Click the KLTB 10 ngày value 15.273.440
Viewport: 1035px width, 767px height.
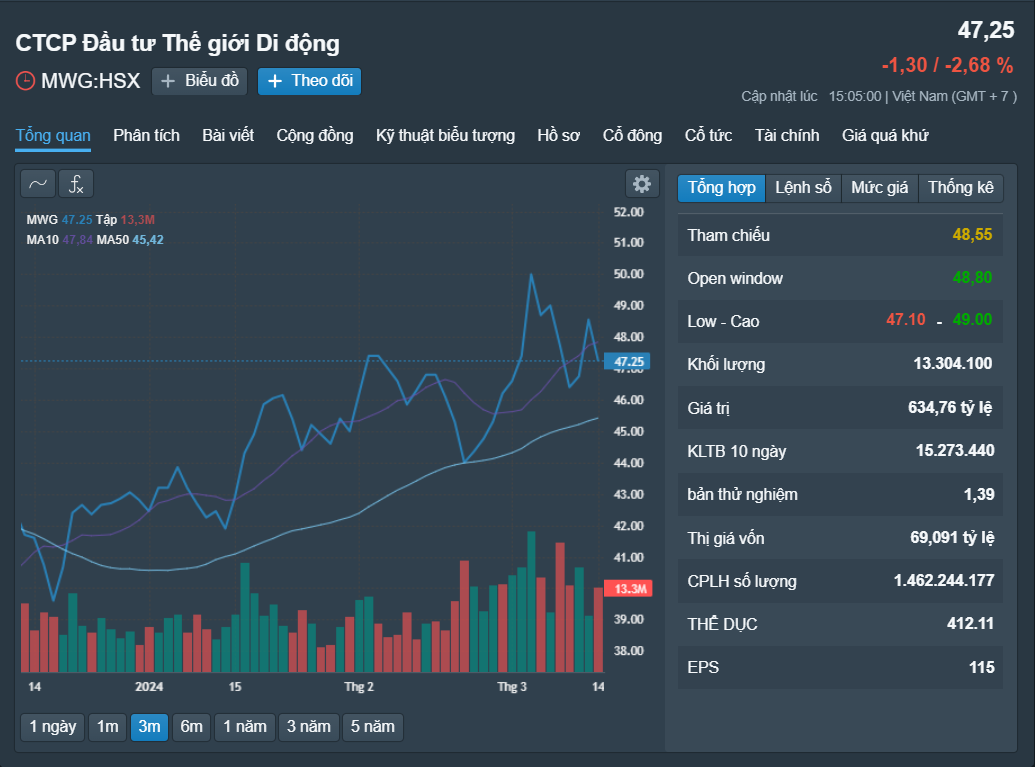coord(954,451)
